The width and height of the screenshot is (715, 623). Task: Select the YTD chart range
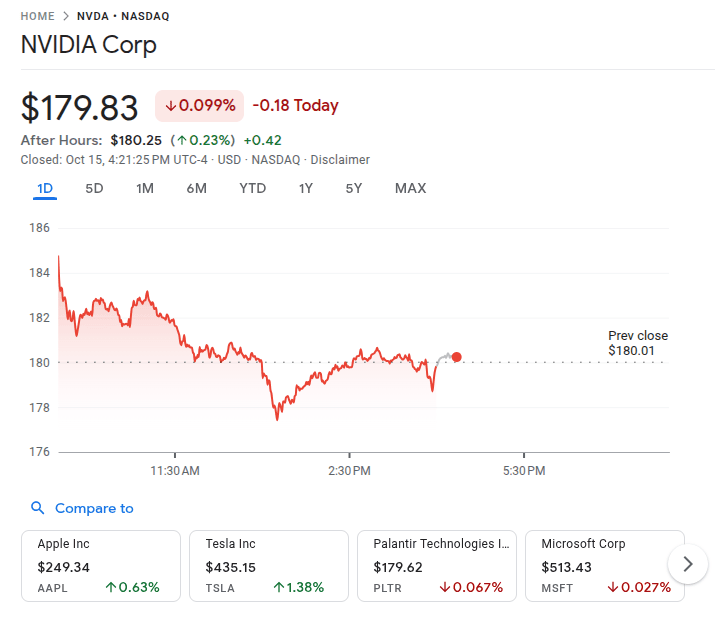coord(252,188)
